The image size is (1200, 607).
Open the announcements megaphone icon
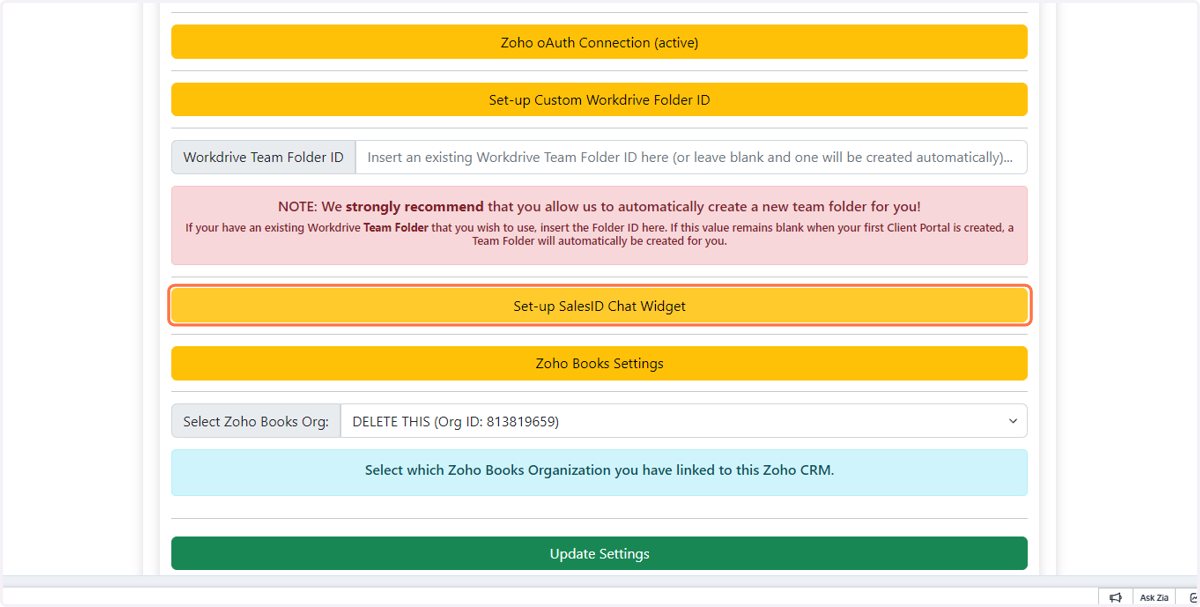1115,597
